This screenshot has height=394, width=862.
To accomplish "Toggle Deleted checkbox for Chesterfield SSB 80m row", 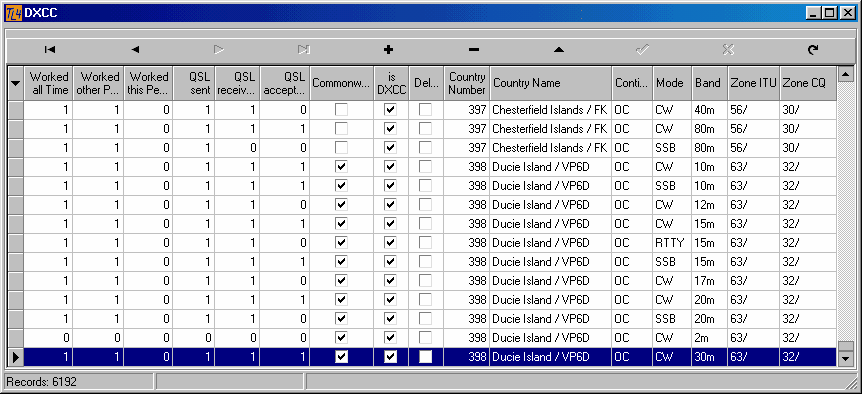I will (x=426, y=148).
